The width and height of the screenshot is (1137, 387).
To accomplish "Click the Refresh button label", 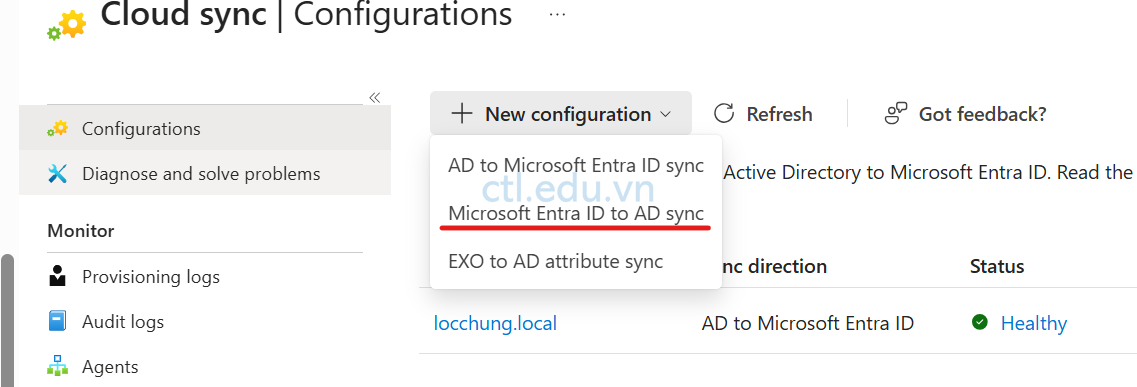I will 780,115.
